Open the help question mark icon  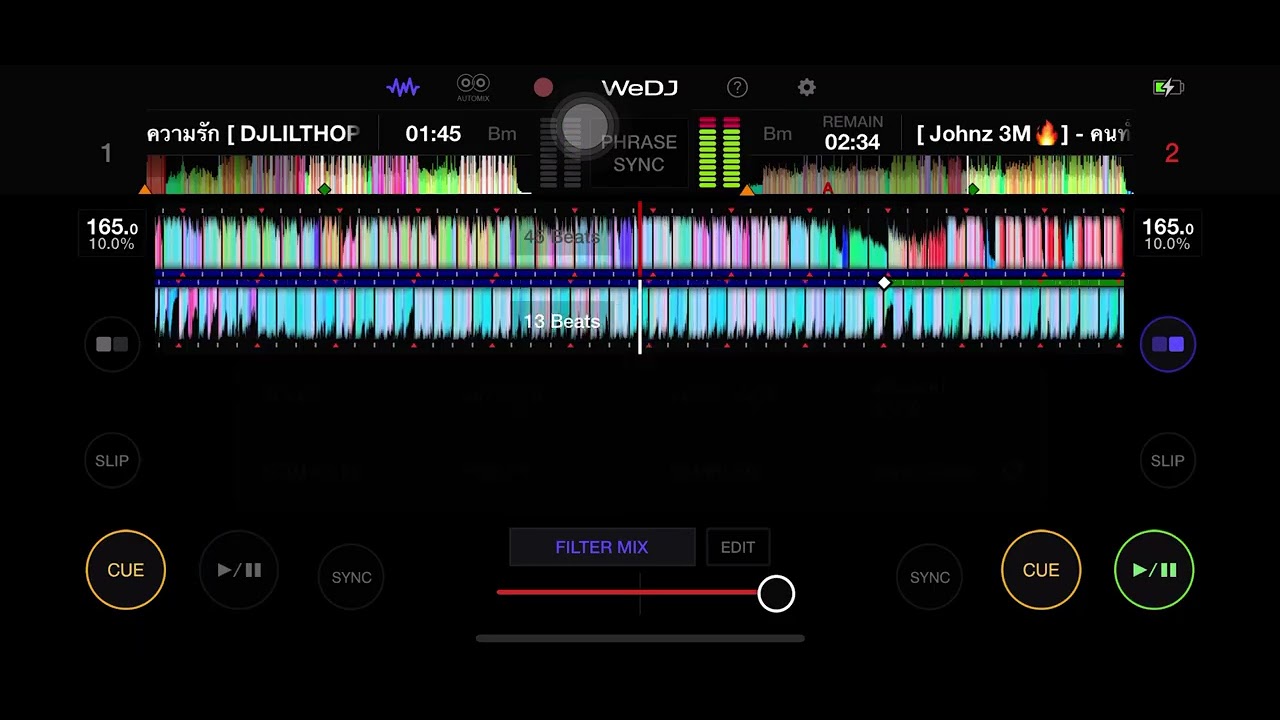(737, 88)
